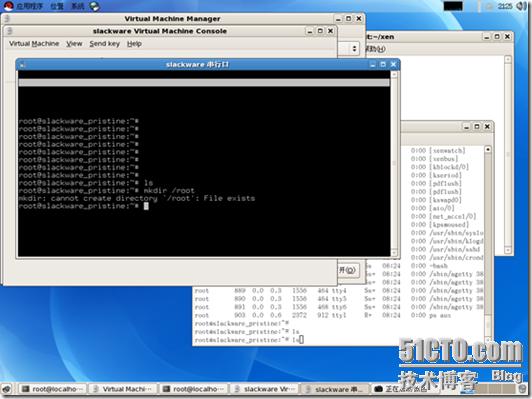Launch the web browser globe icon
Viewport: 532px width, 399px height.
pyautogui.click(x=95, y=6)
